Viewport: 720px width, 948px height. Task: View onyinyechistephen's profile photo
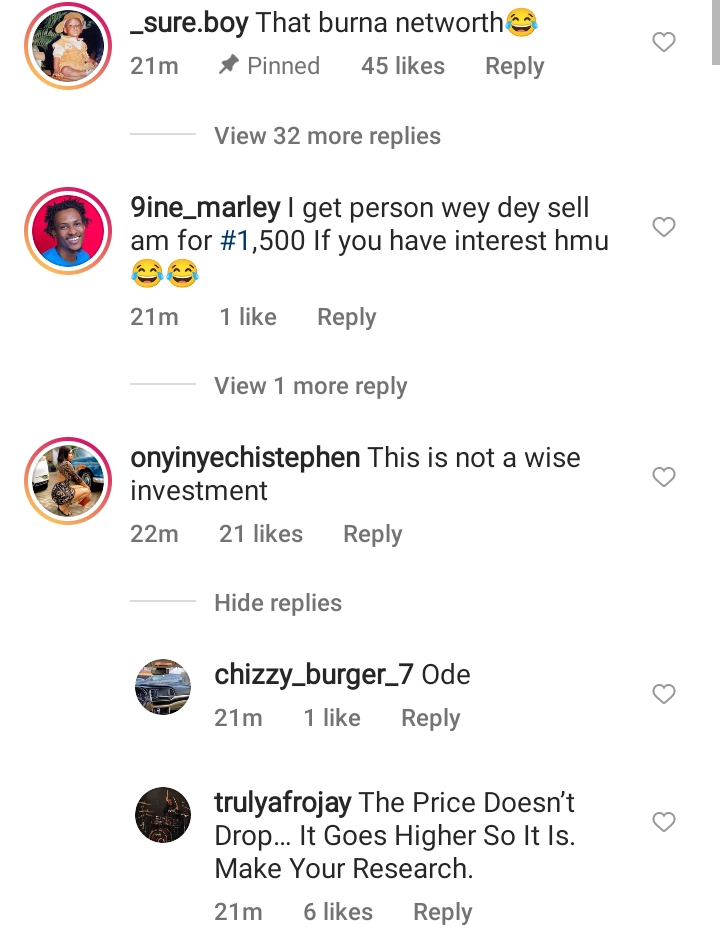click(x=68, y=481)
